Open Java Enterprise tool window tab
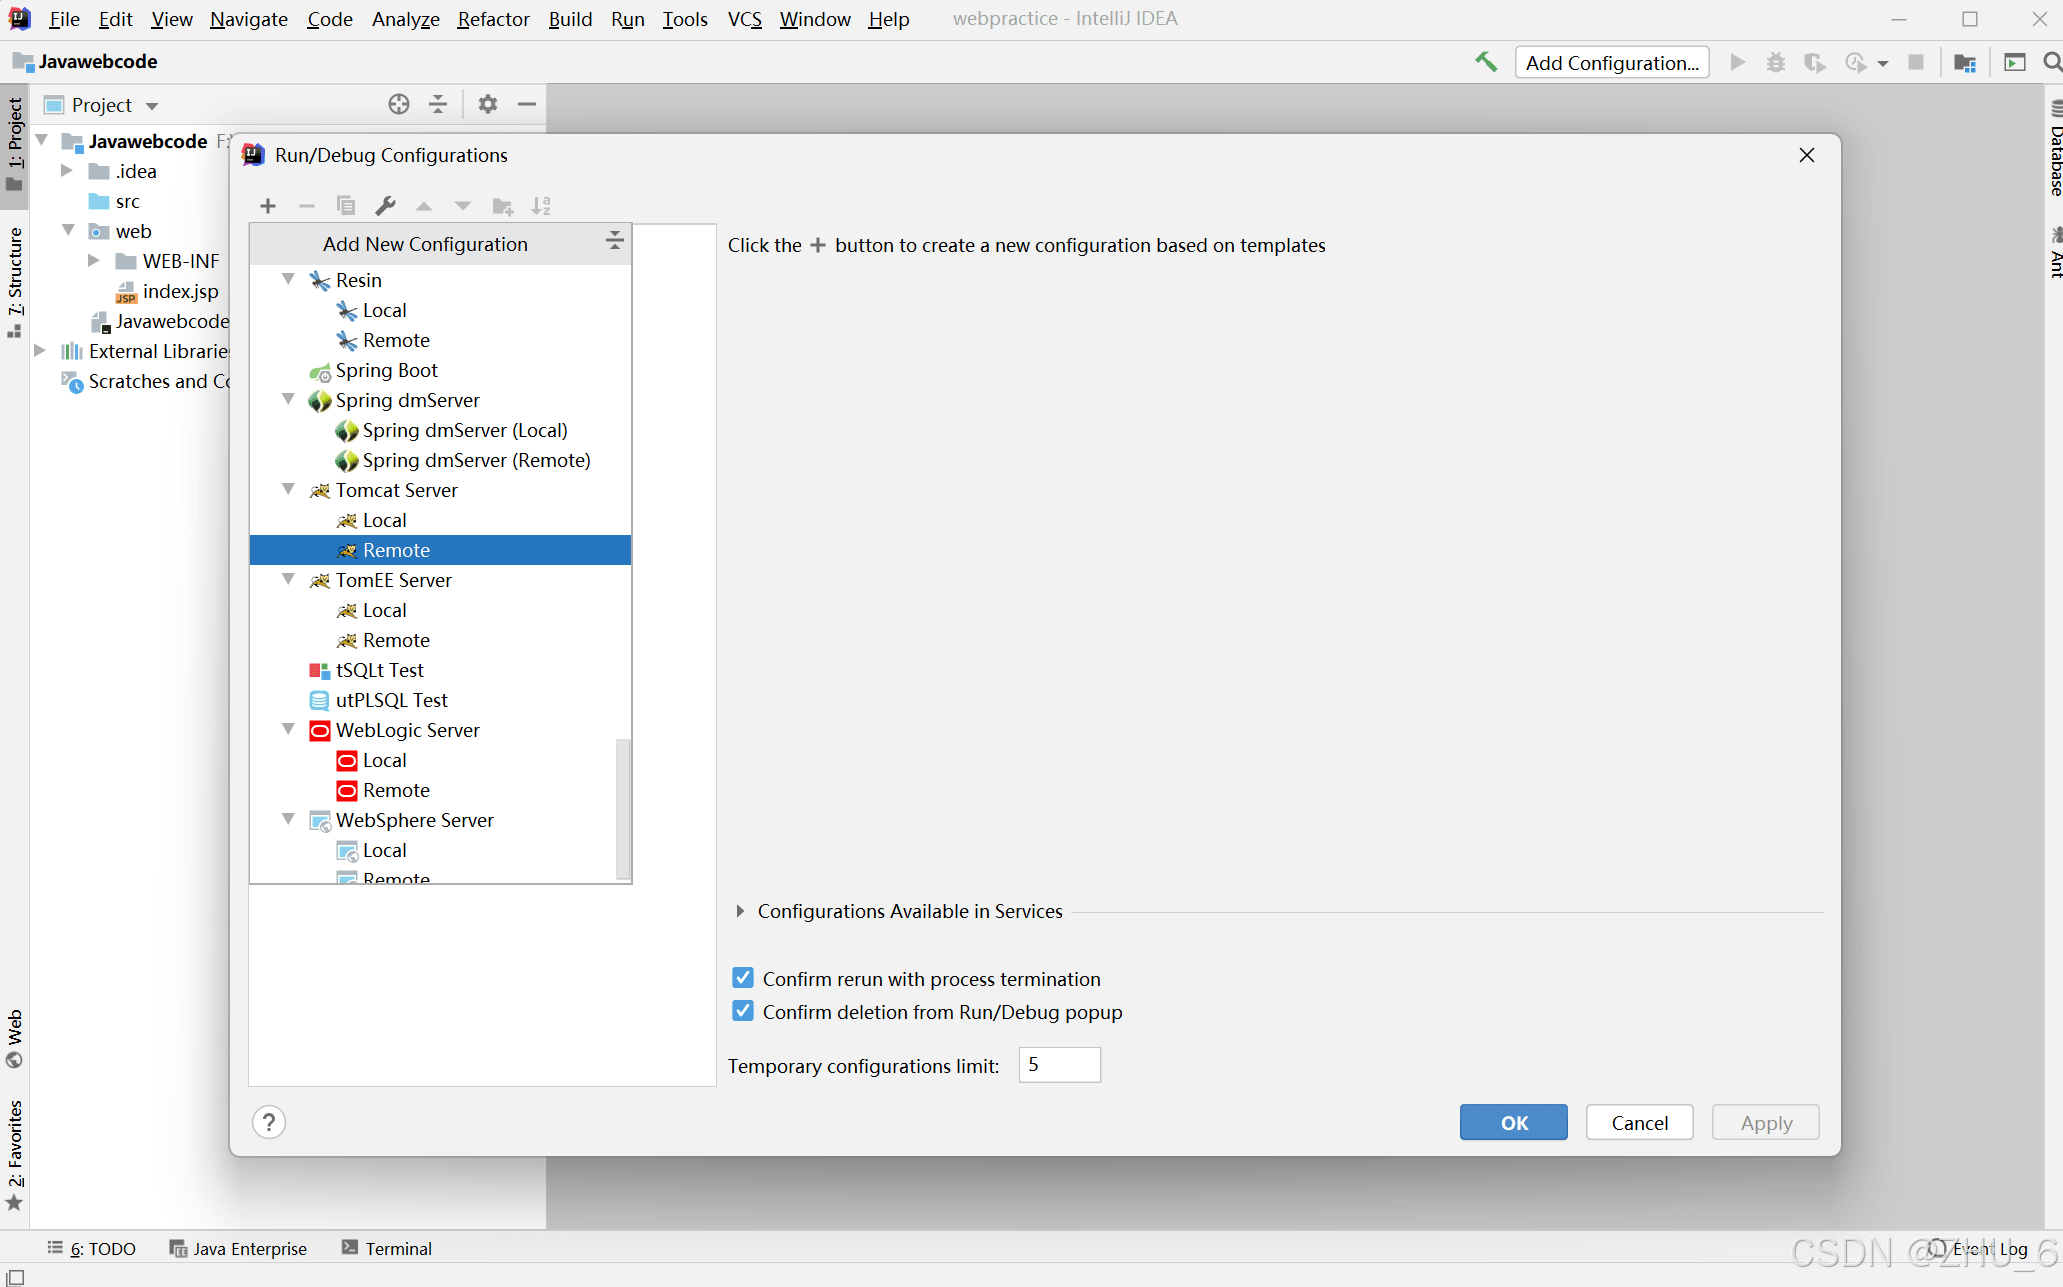Image resolution: width=2063 pixels, height=1287 pixels. point(238,1248)
